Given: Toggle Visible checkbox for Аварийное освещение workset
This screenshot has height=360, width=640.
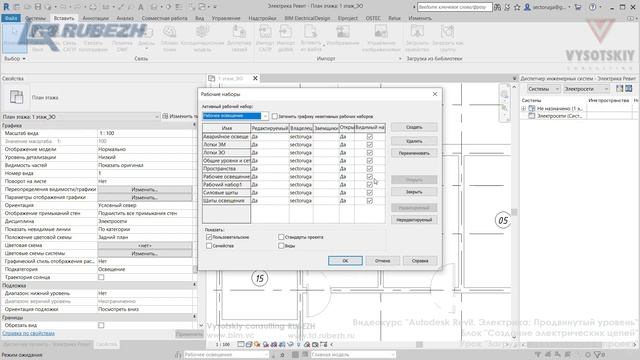Looking at the screenshot, I should coord(369,137).
